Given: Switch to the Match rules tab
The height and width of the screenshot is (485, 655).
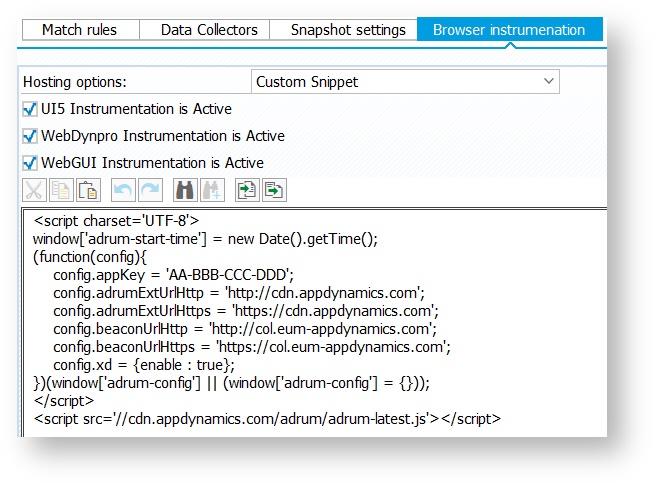Looking at the screenshot, I should click(81, 30).
